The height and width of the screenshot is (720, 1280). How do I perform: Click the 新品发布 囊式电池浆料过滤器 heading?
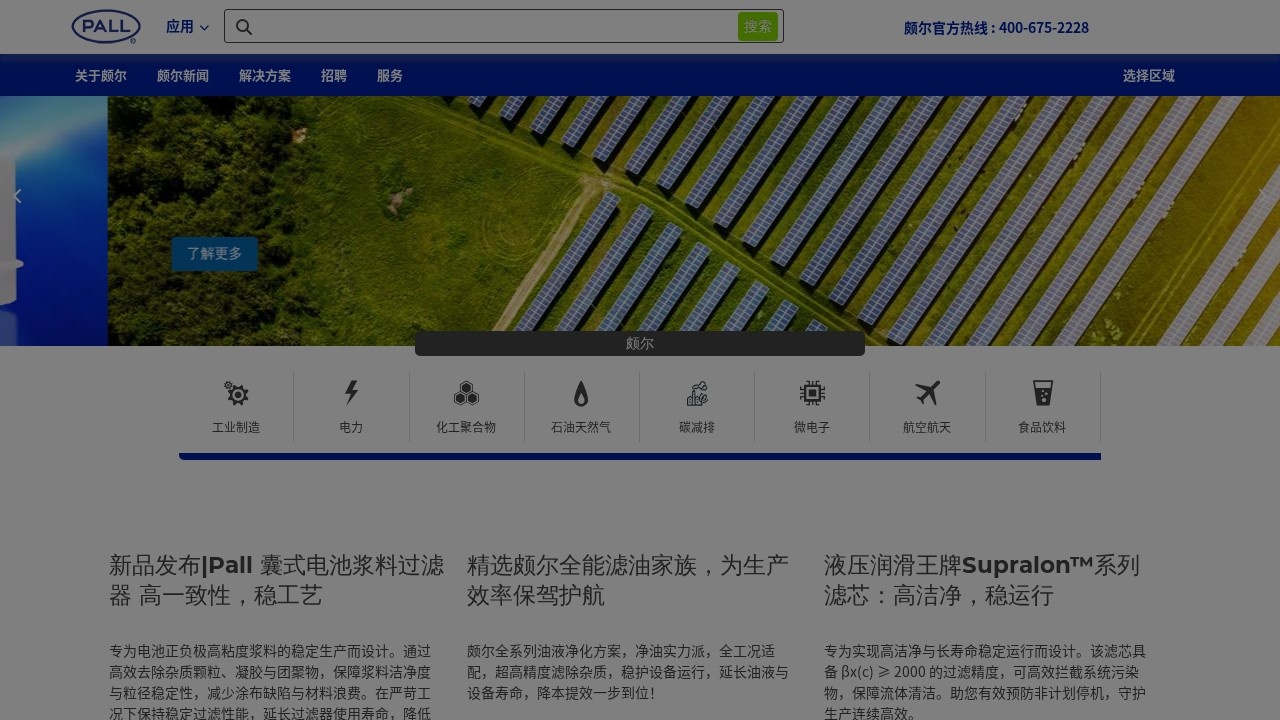point(277,580)
